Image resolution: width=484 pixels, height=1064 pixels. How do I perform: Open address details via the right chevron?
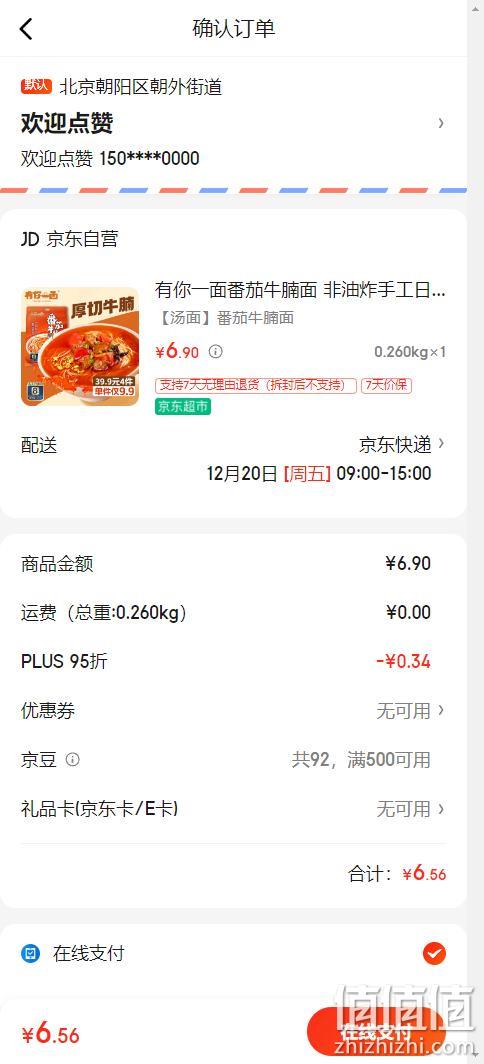pos(441,123)
